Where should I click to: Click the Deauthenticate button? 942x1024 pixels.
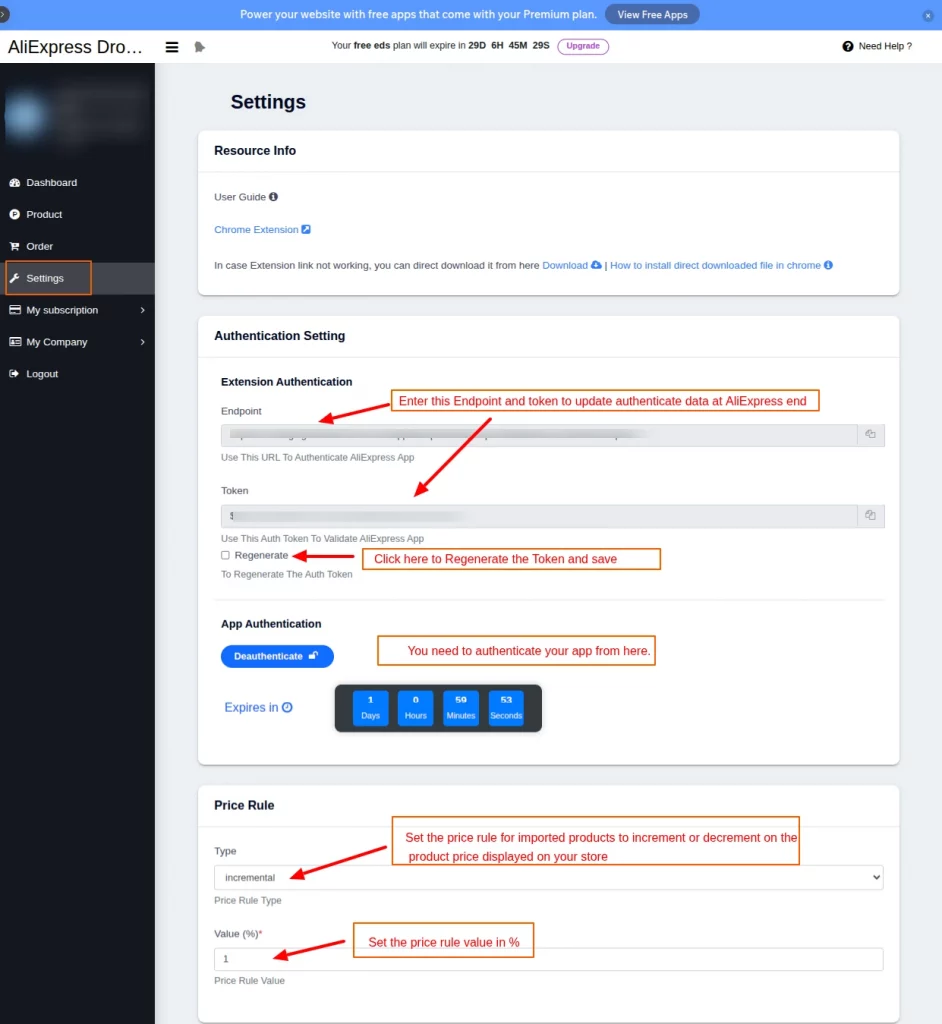click(x=277, y=656)
